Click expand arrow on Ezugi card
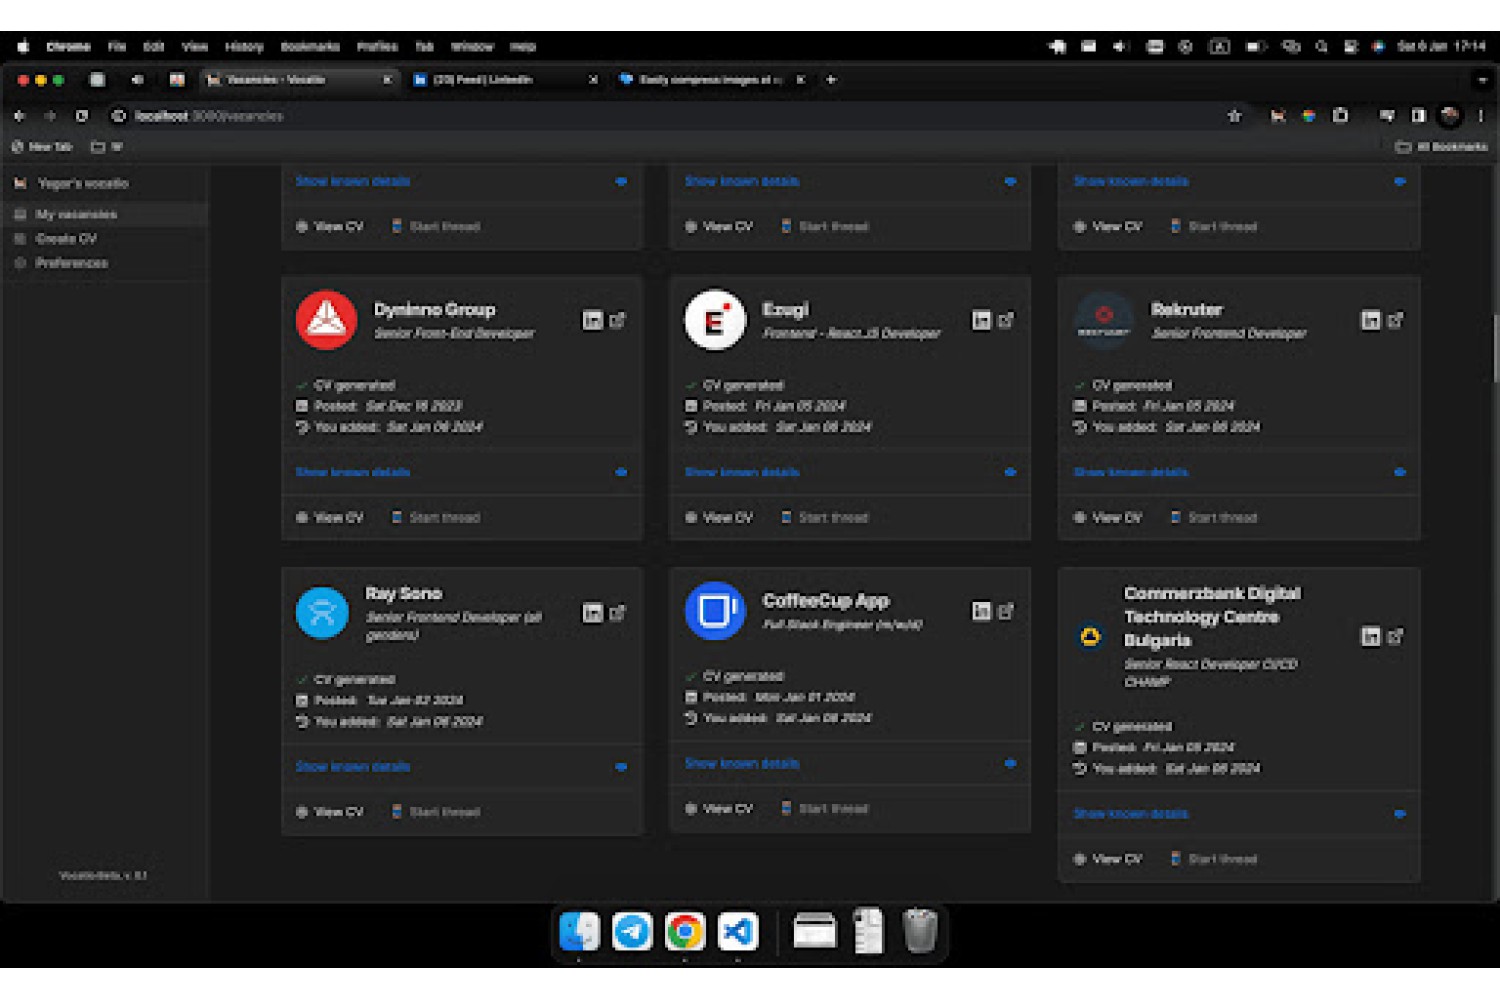Screen dimensions: 1500x1000 pyautogui.click(x=1010, y=472)
